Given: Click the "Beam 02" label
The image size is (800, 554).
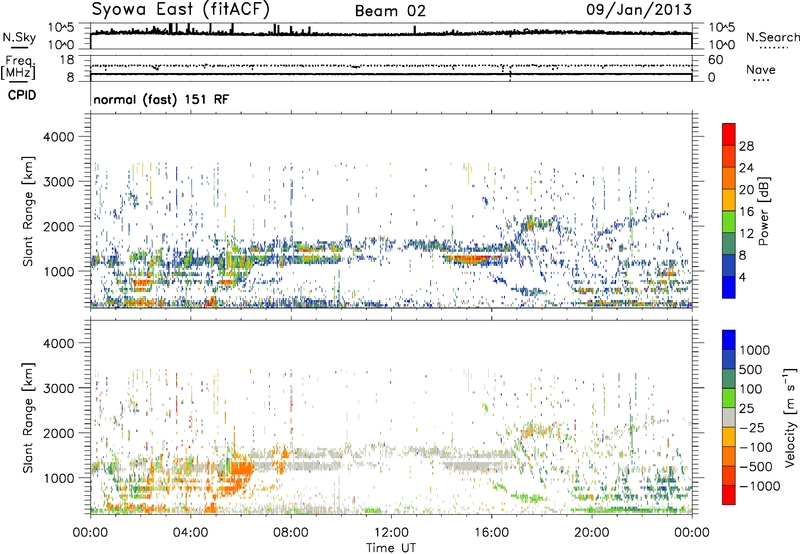Looking at the screenshot, I should click(x=390, y=11).
